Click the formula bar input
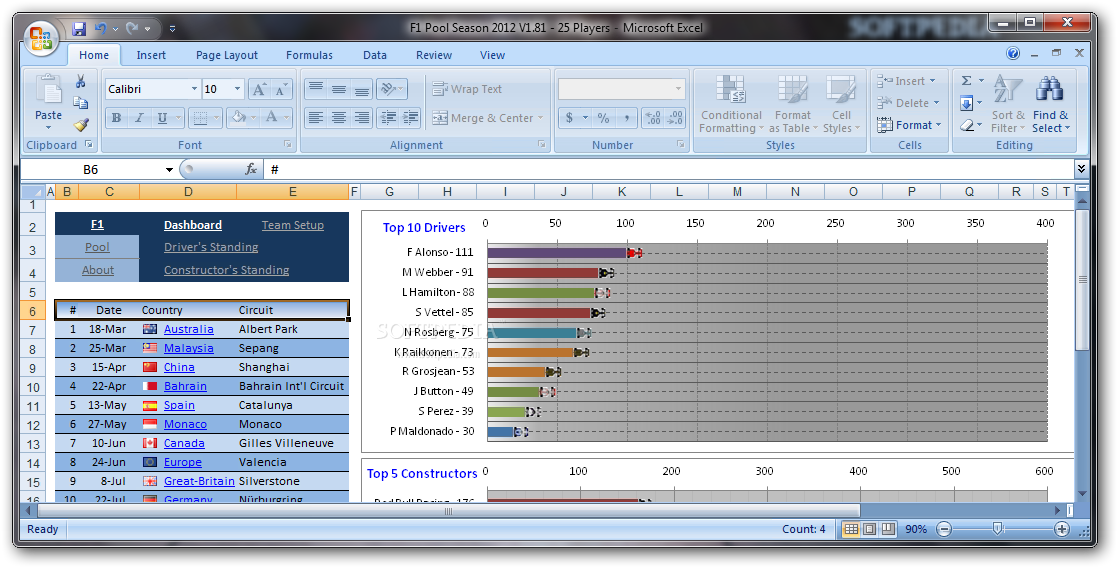The image size is (1118, 568). tap(669, 169)
